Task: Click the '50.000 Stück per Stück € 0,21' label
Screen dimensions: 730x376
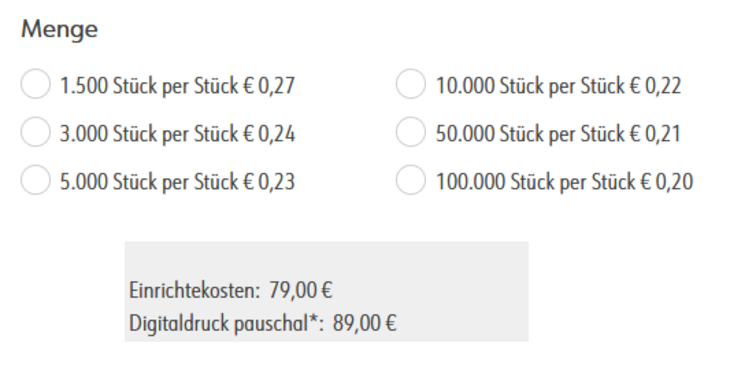Action: click(558, 134)
